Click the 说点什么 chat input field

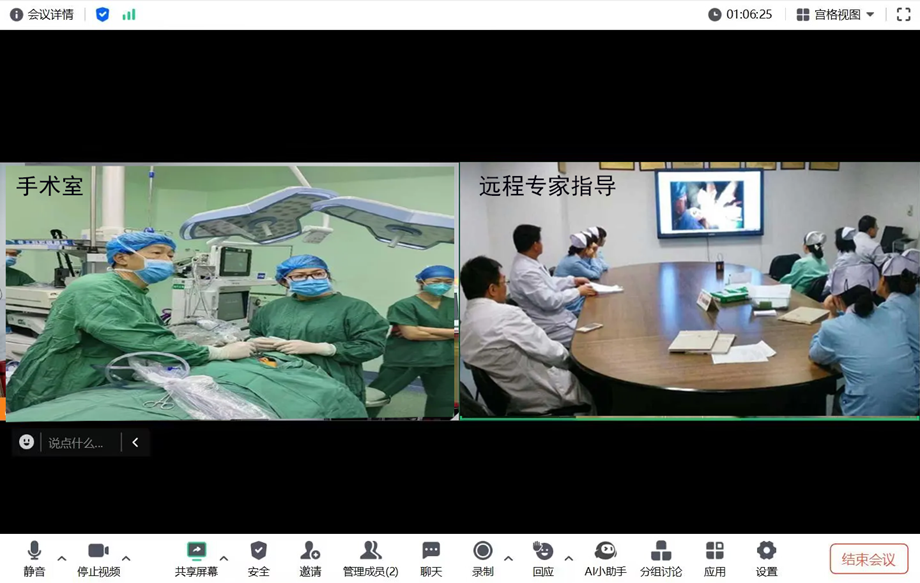(x=78, y=442)
